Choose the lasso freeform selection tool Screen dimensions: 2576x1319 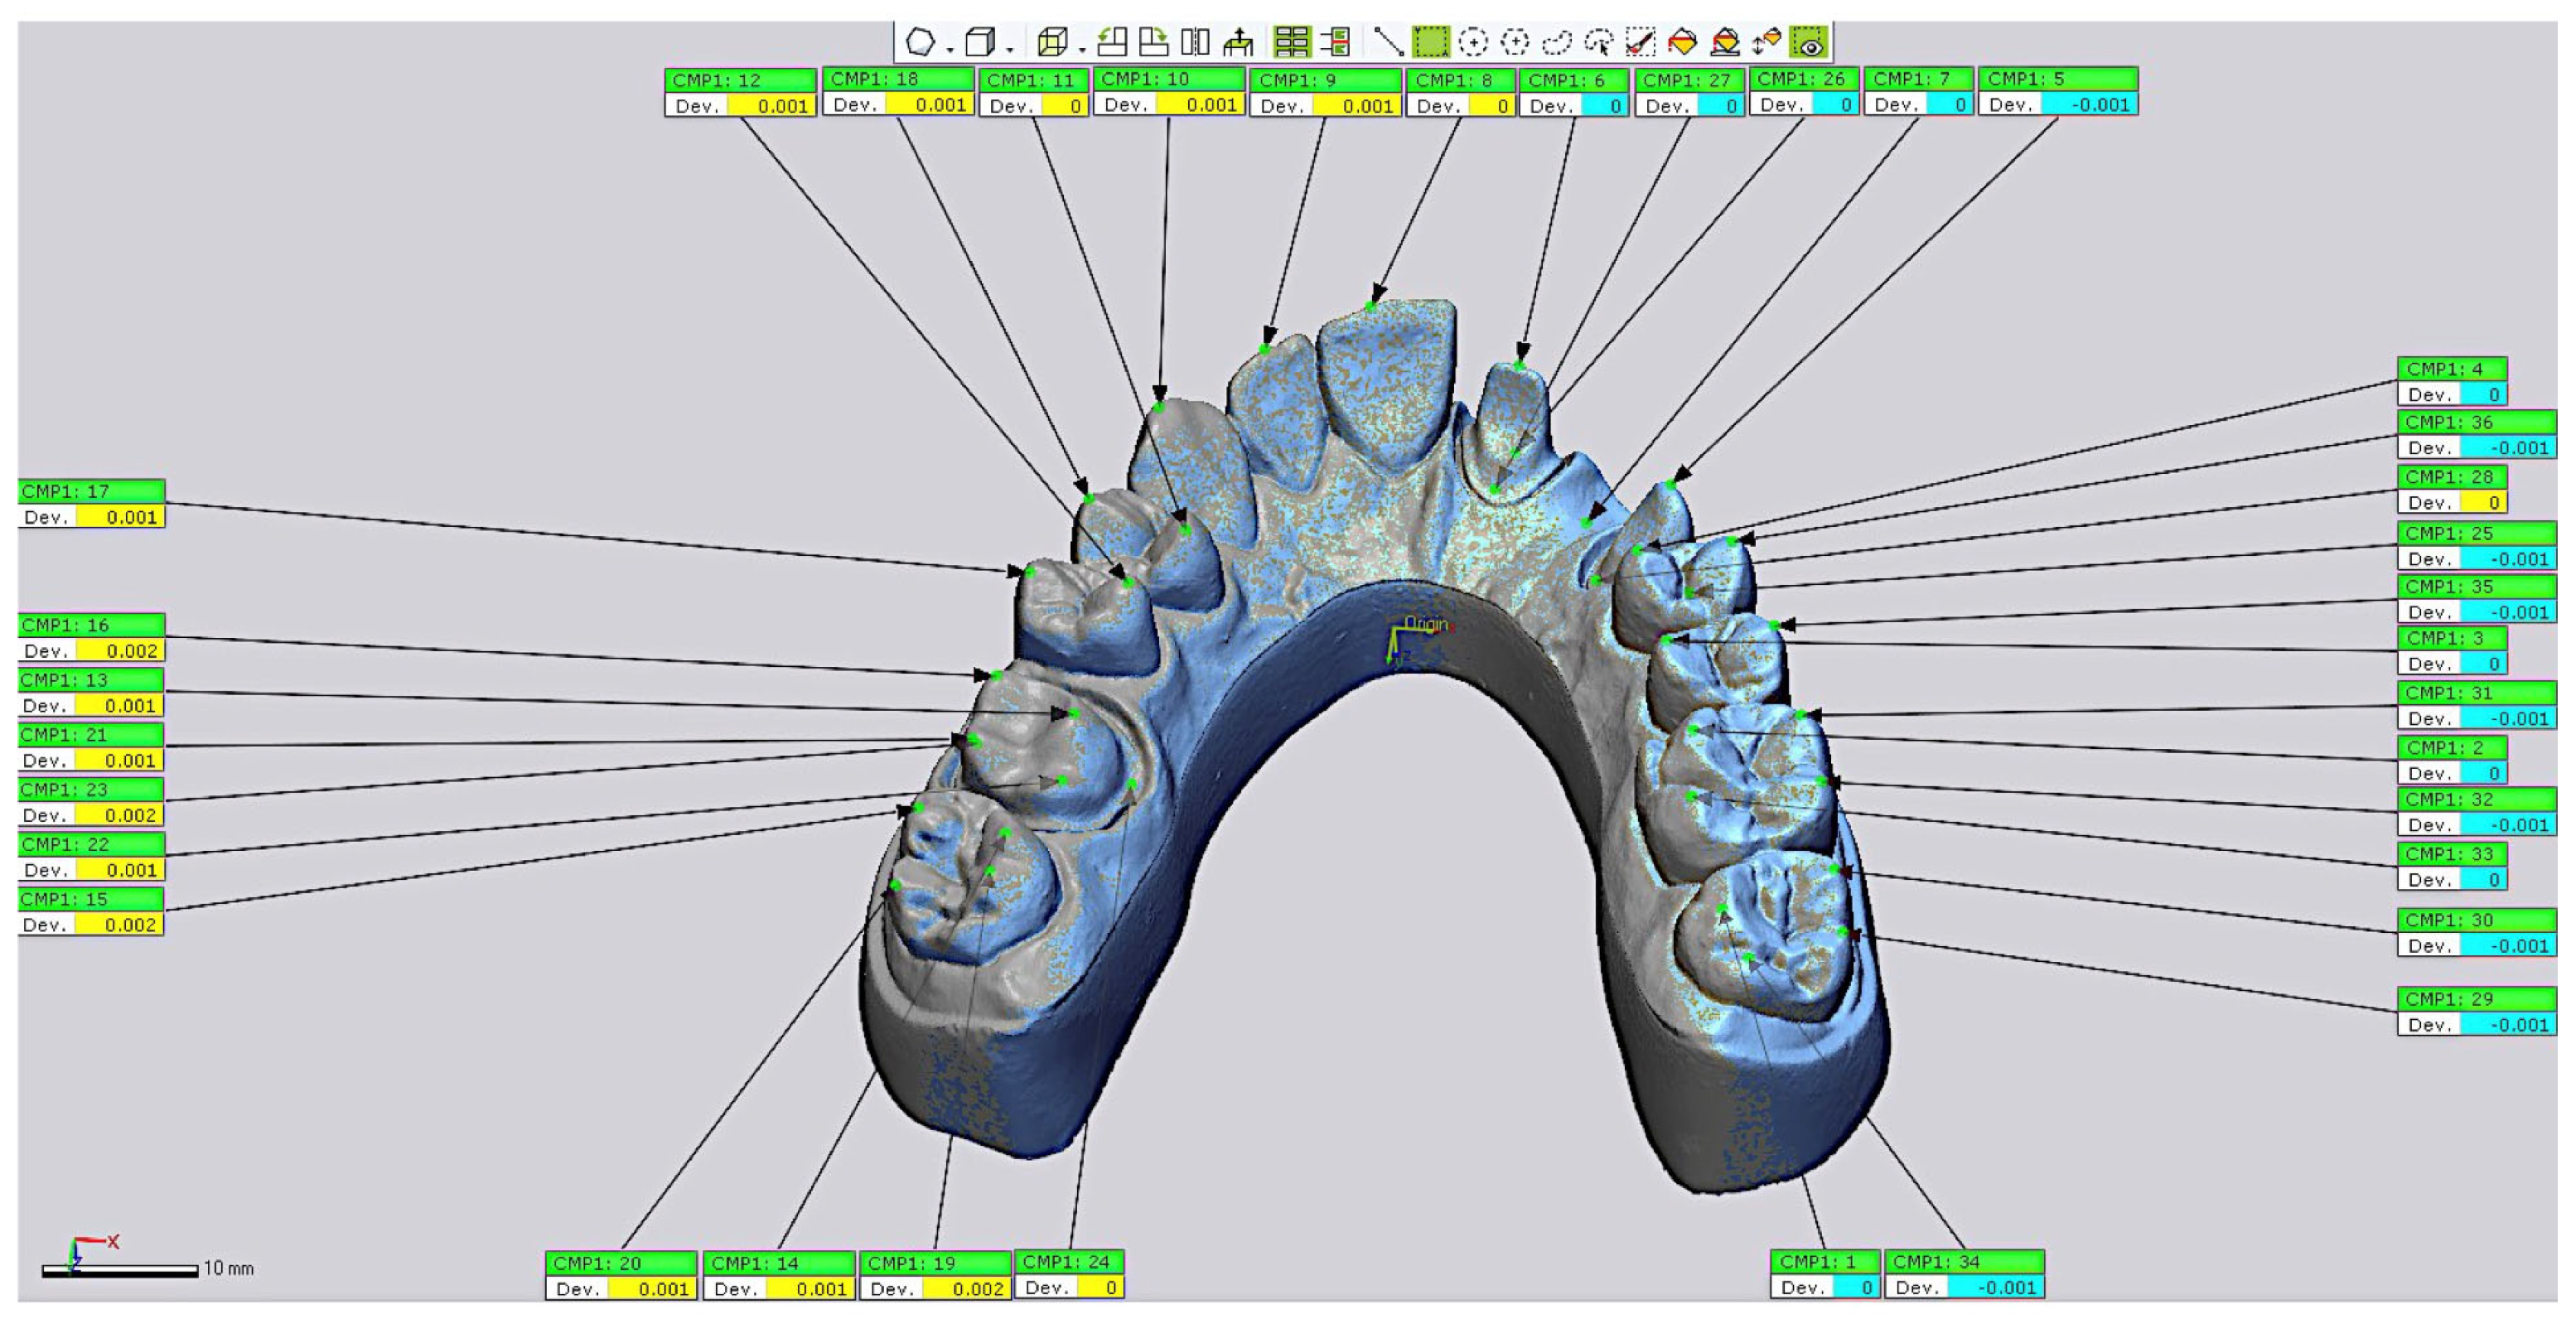[1557, 42]
